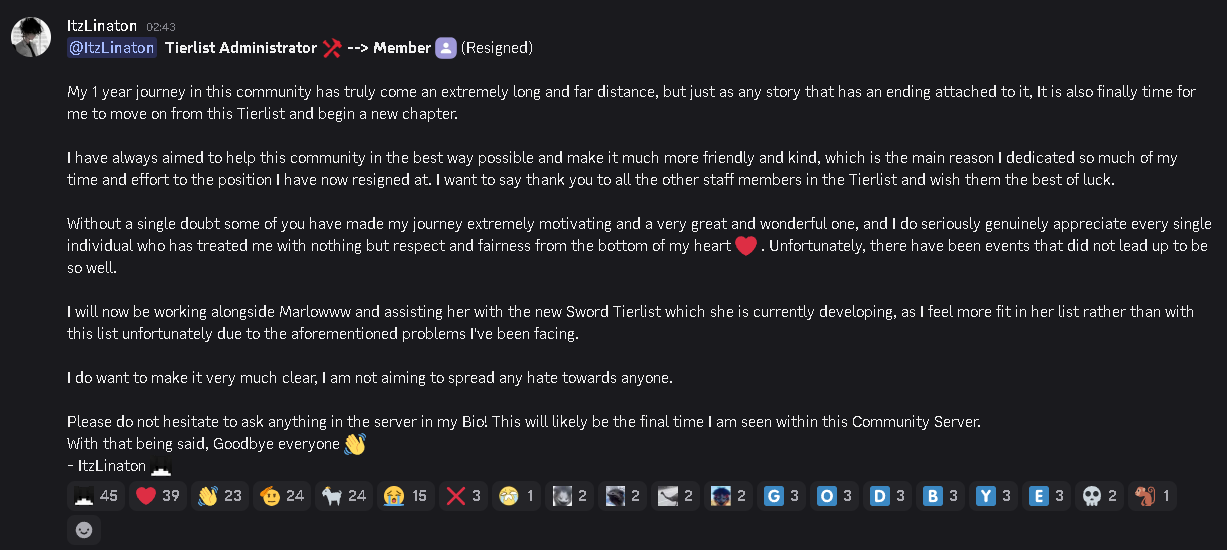The height and width of the screenshot is (550, 1227).
Task: Click the skull reaction
Action: tap(1099, 496)
